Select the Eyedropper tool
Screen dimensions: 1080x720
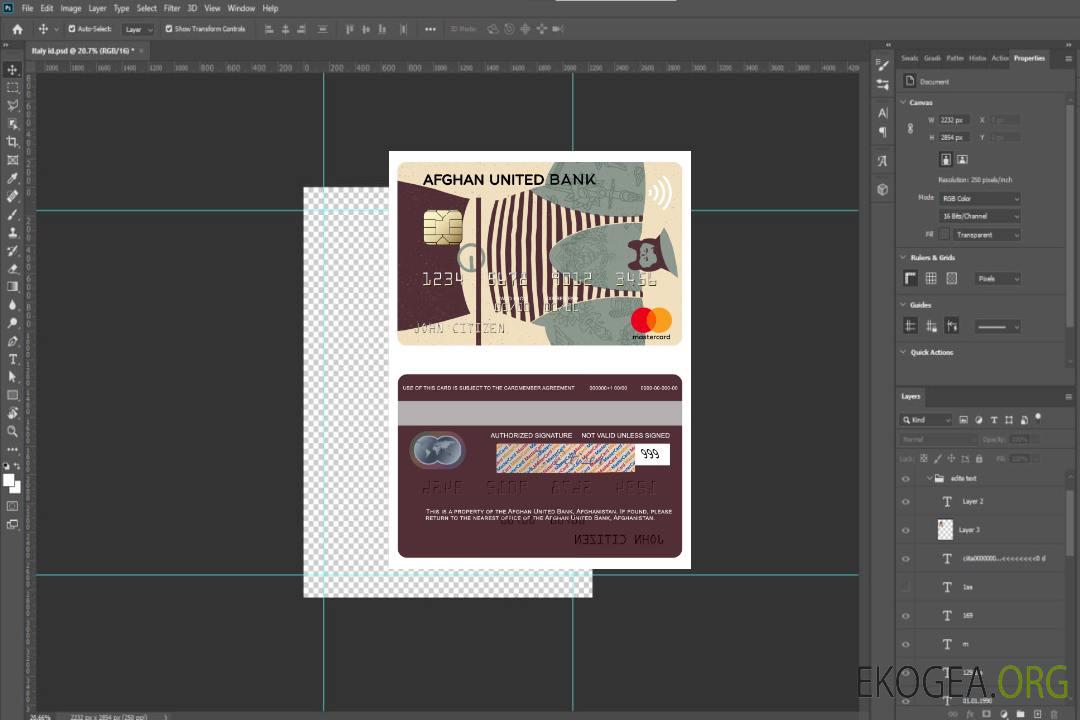click(13, 178)
